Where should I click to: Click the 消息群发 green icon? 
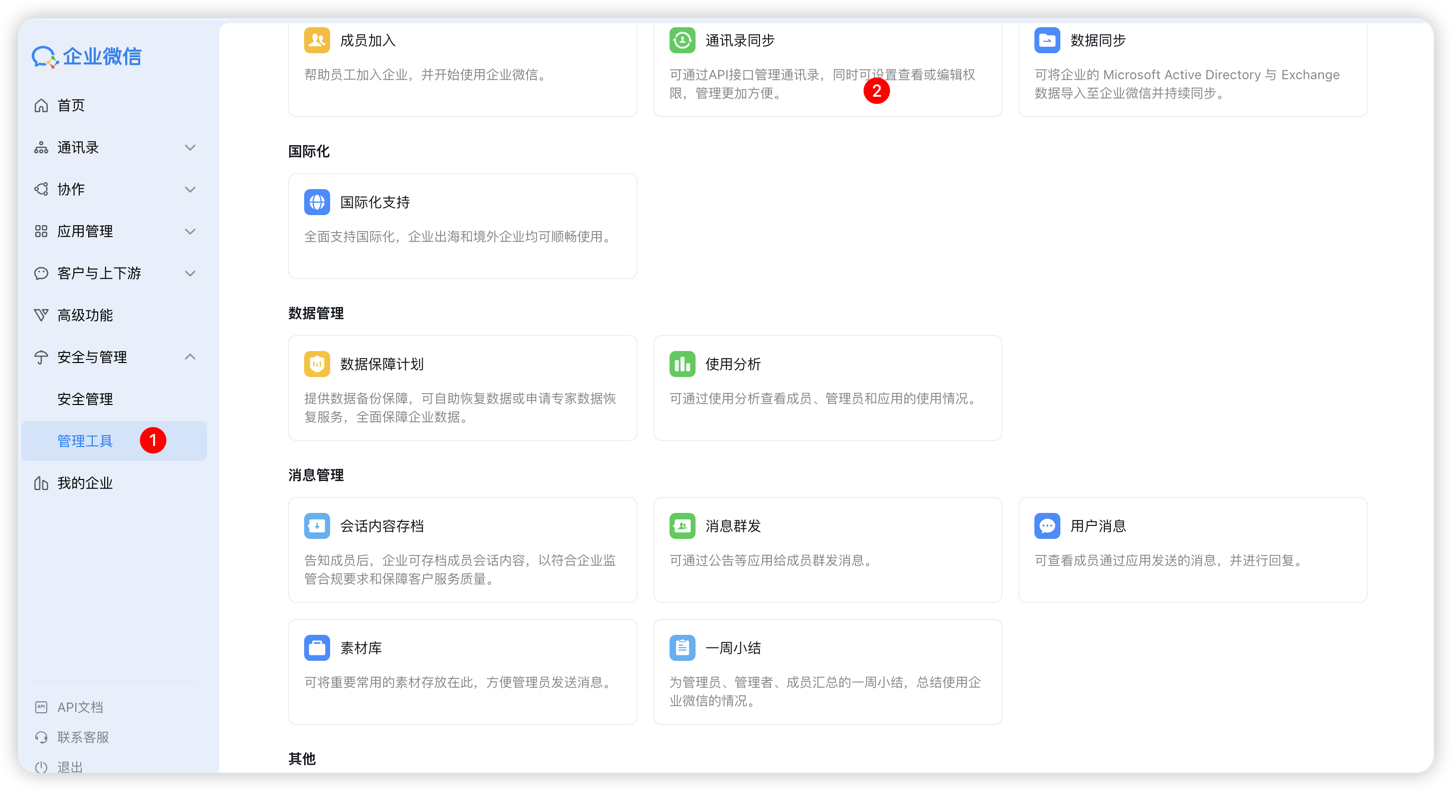click(682, 526)
